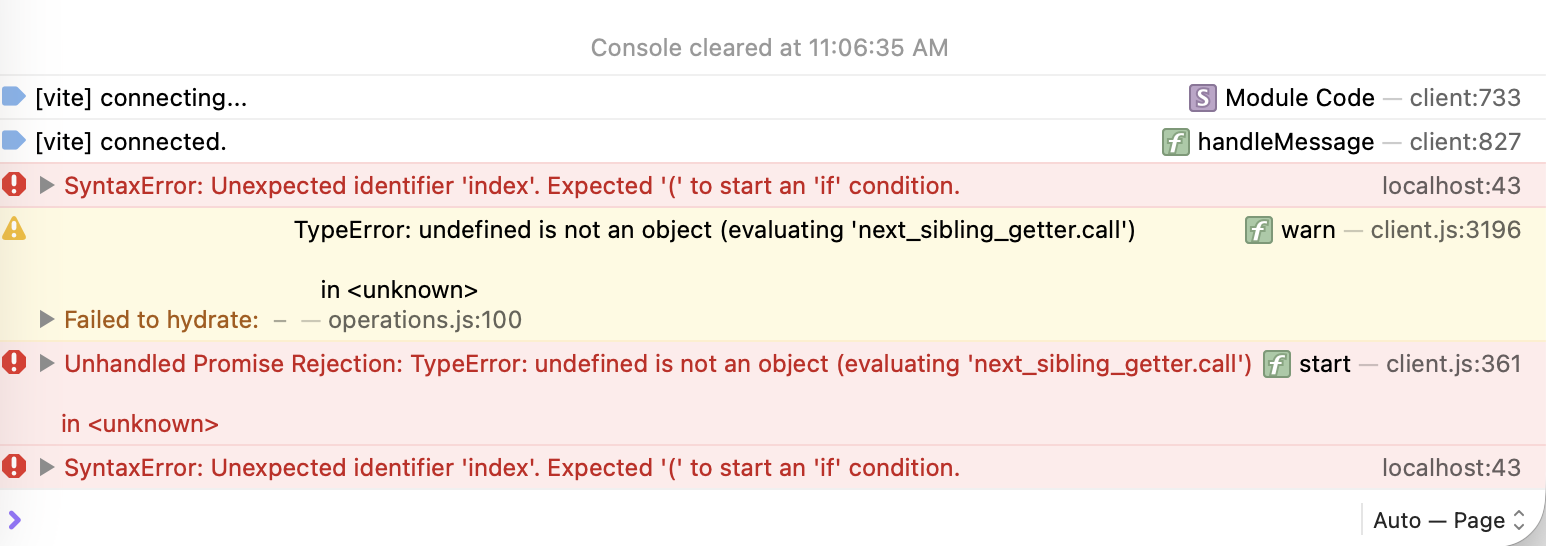Screen dimensions: 1546x546
Task: Open the client.js:361 source link
Action: (x=1453, y=364)
